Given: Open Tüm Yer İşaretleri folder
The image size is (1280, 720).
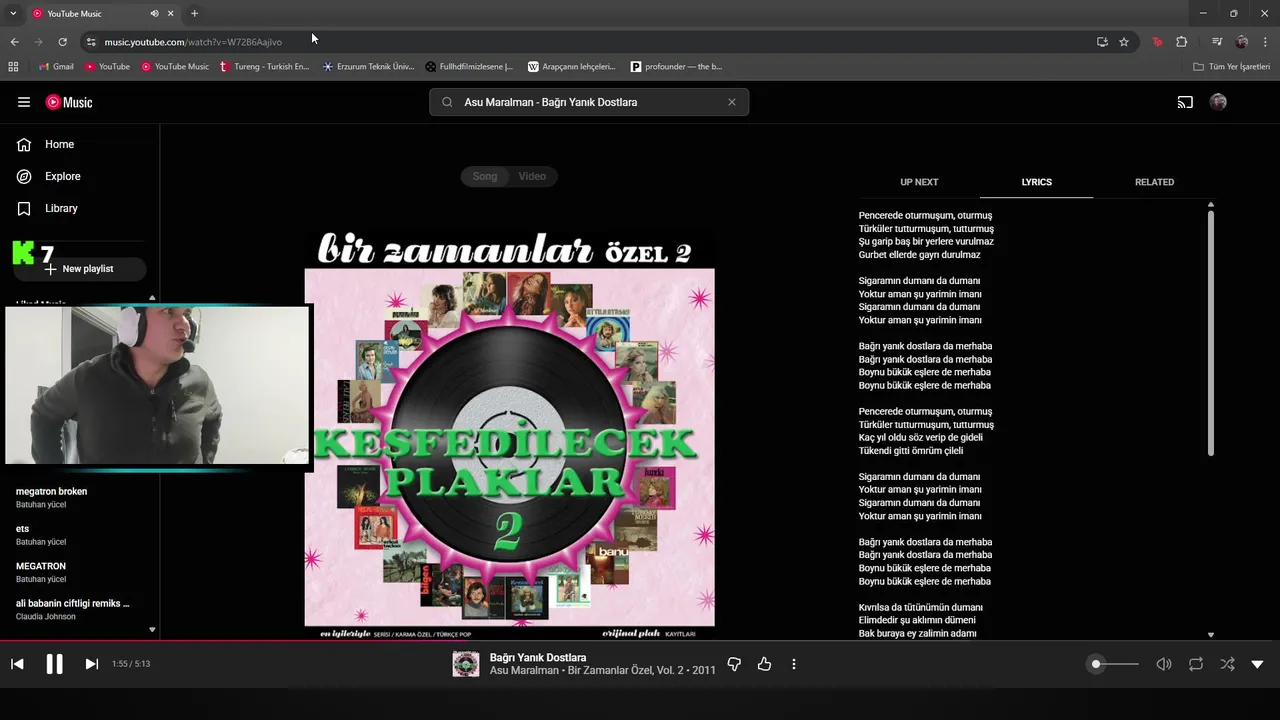Looking at the screenshot, I should click(1232, 67).
